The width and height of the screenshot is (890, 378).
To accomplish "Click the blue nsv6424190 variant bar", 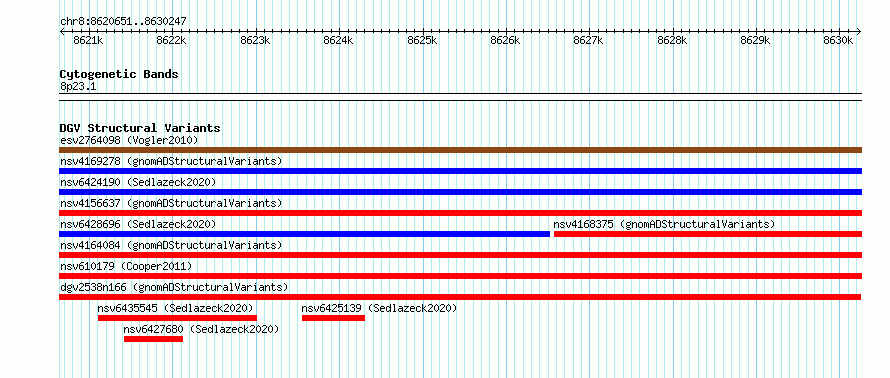I will pos(460,192).
